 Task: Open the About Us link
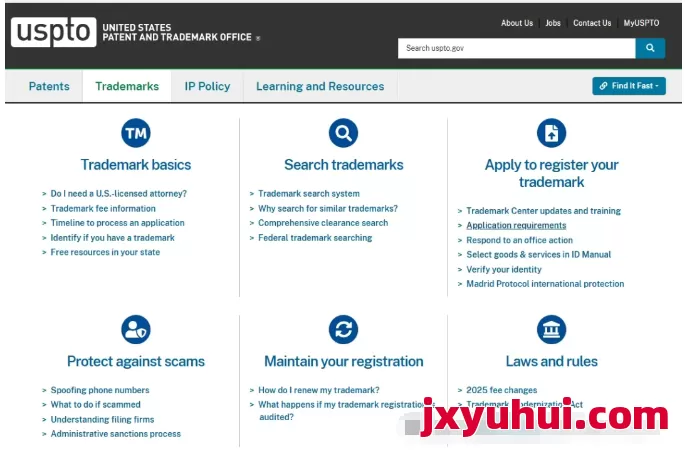(517, 23)
